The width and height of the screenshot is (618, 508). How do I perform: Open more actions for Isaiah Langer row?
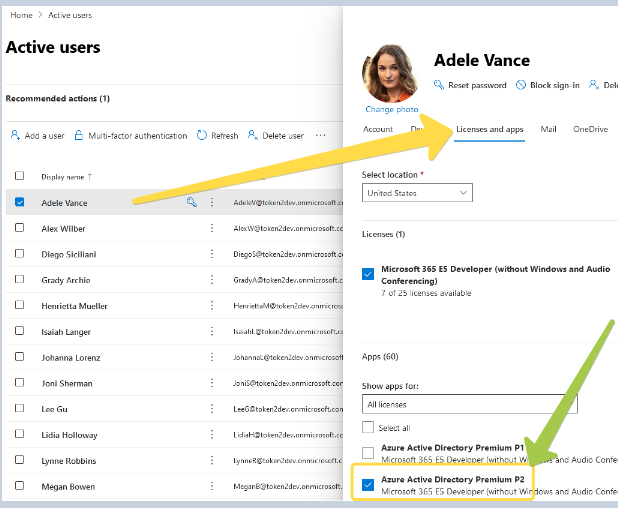[x=212, y=331]
